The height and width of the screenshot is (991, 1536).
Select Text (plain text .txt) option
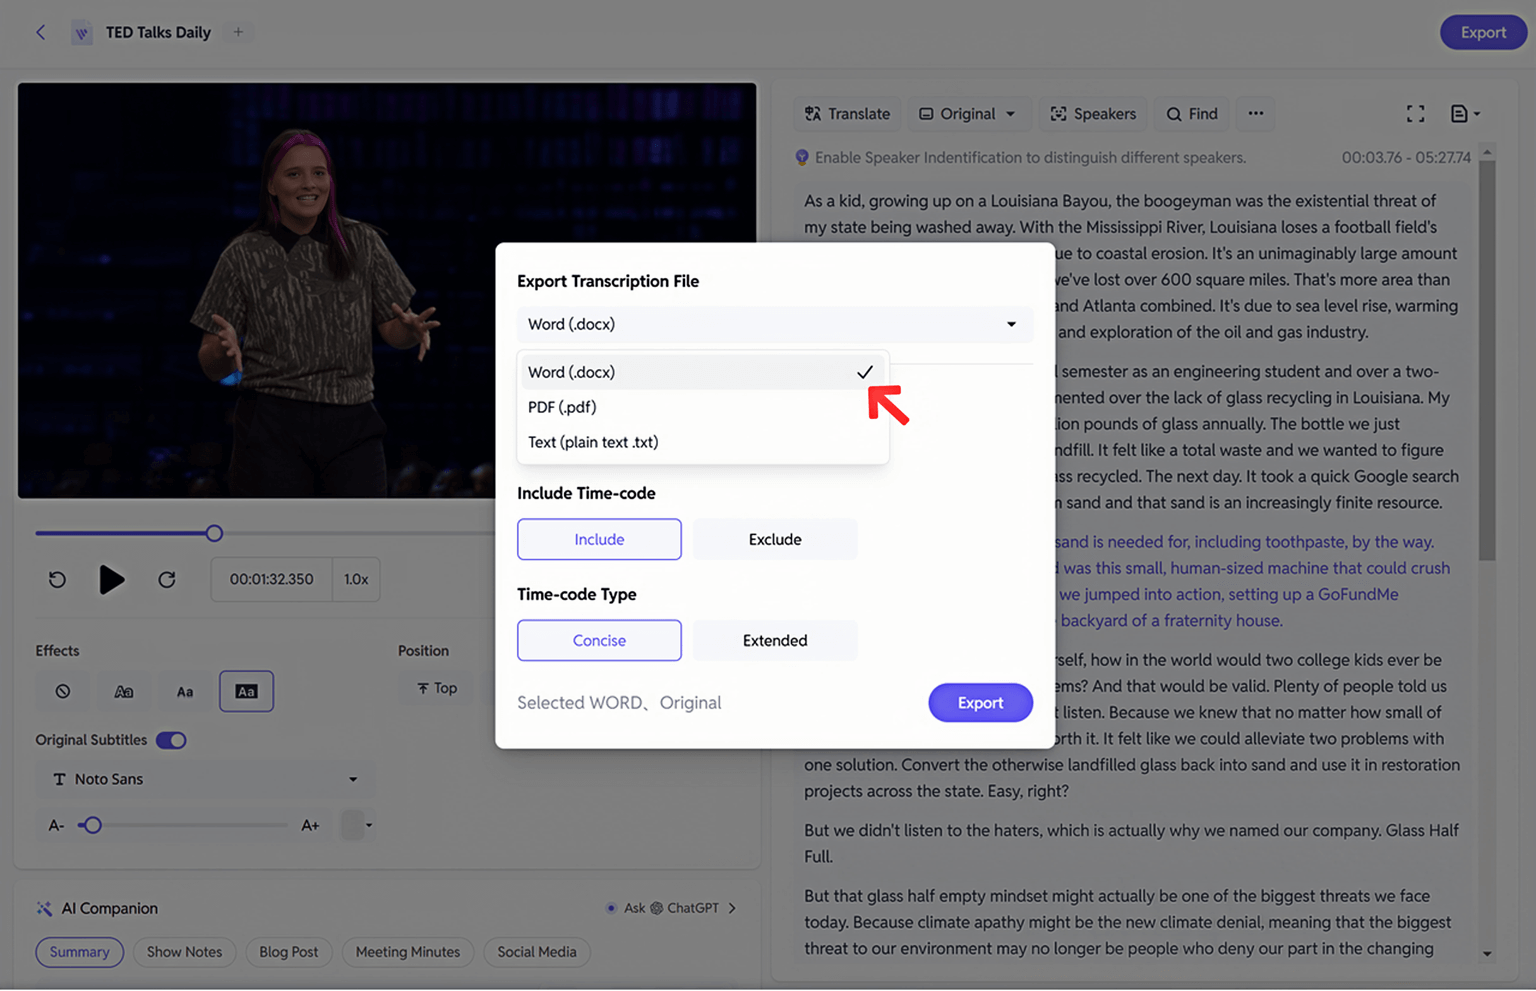[702, 442]
